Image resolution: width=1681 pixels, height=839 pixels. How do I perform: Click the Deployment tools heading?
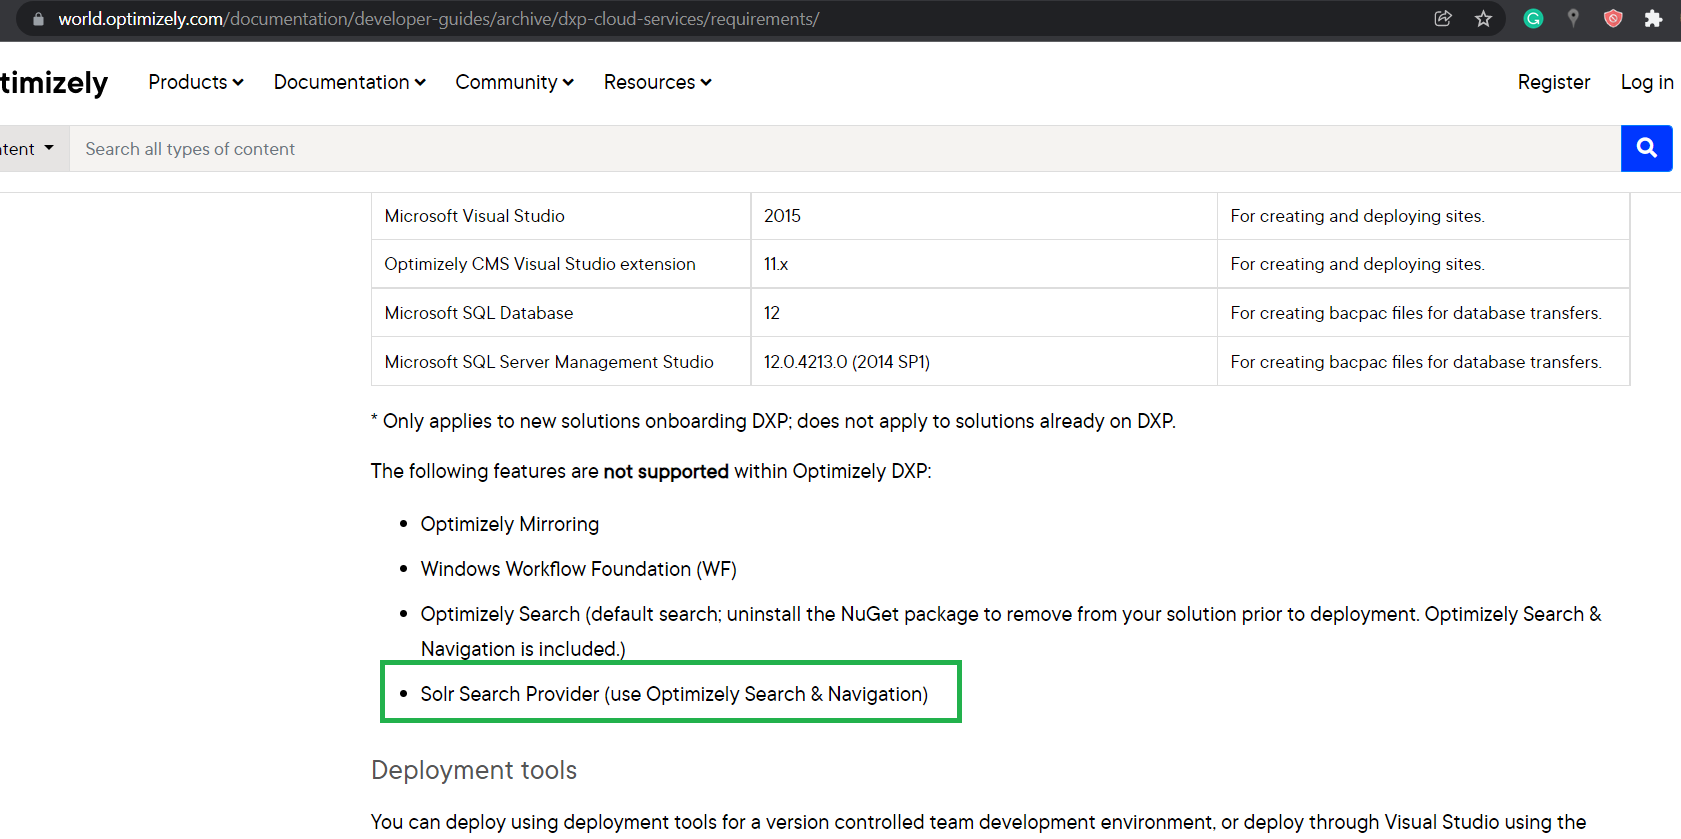click(x=474, y=770)
